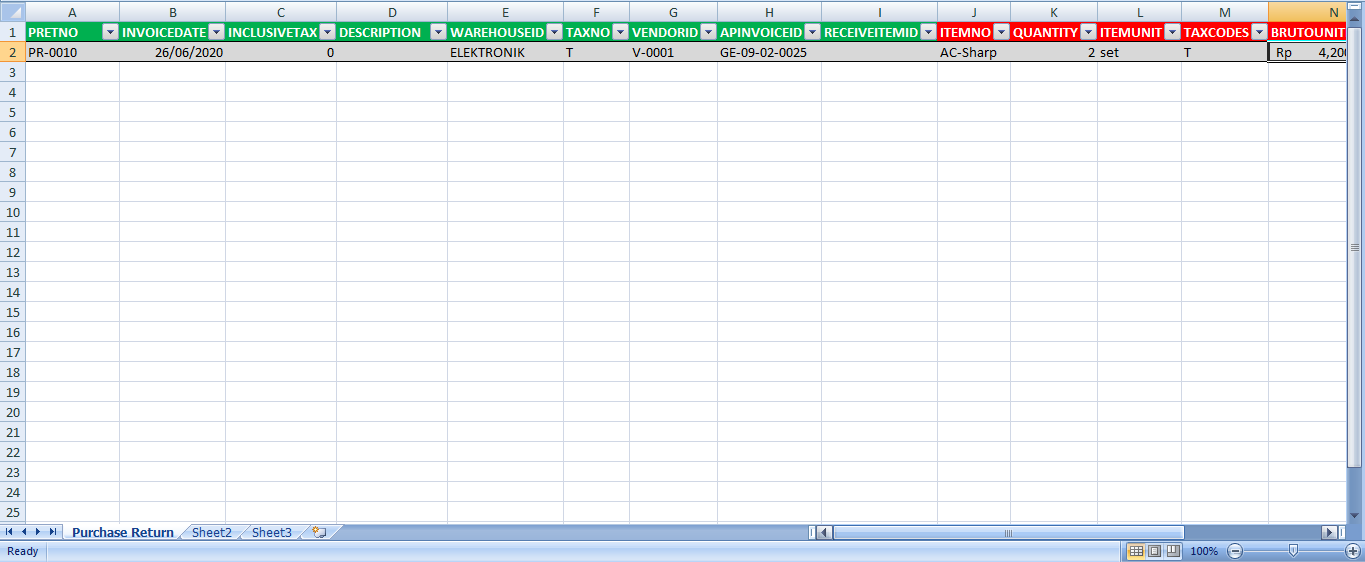Image resolution: width=1365 pixels, height=562 pixels.
Task: Click the zoom out minus button
Action: click(x=1235, y=551)
